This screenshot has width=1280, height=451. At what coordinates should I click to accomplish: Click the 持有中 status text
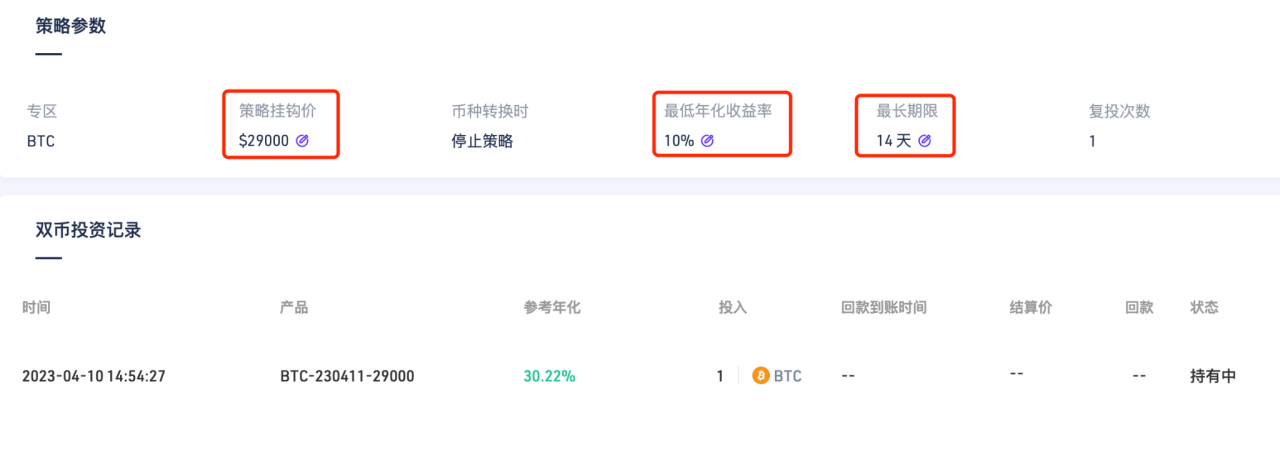(1213, 377)
